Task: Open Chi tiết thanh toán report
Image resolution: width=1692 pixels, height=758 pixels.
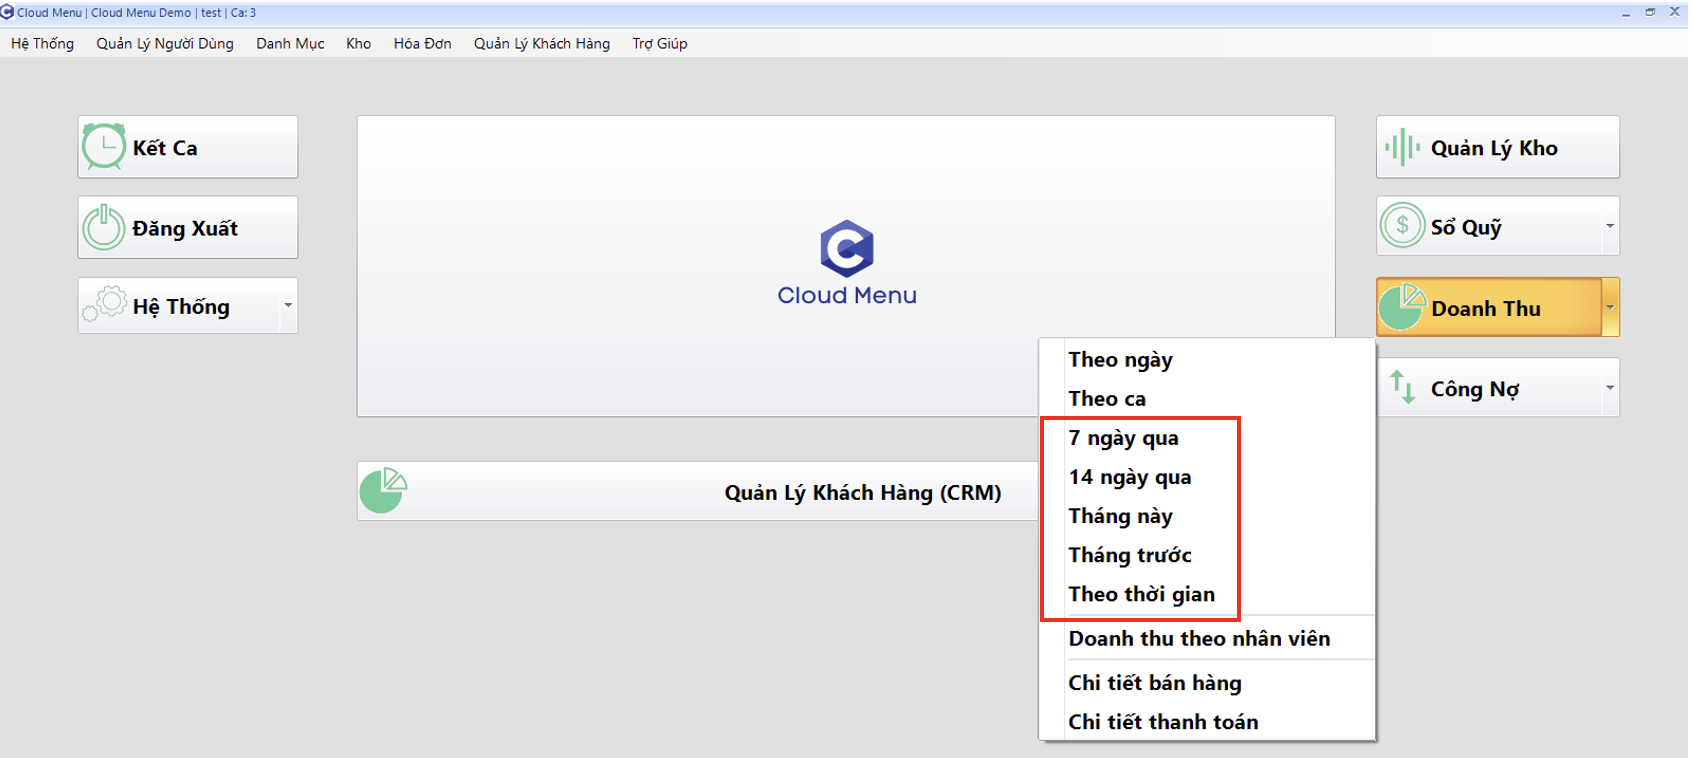Action: coord(1207,721)
